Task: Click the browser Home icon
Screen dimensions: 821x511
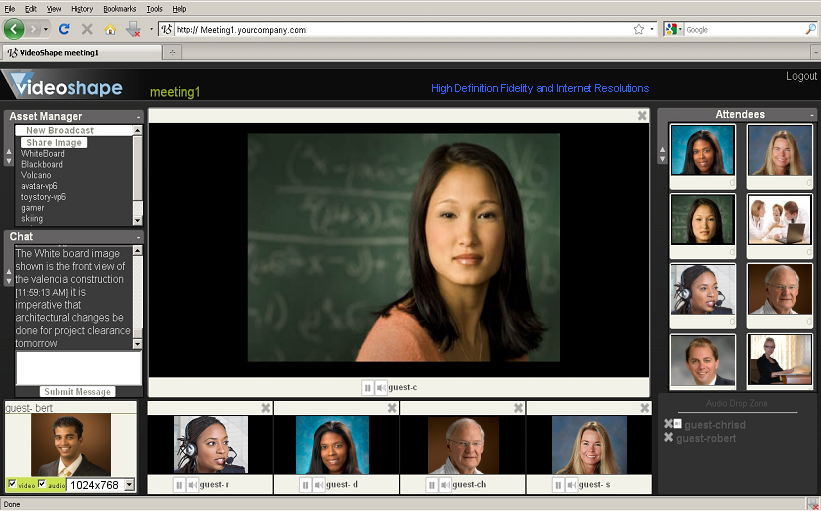Action: (111, 29)
